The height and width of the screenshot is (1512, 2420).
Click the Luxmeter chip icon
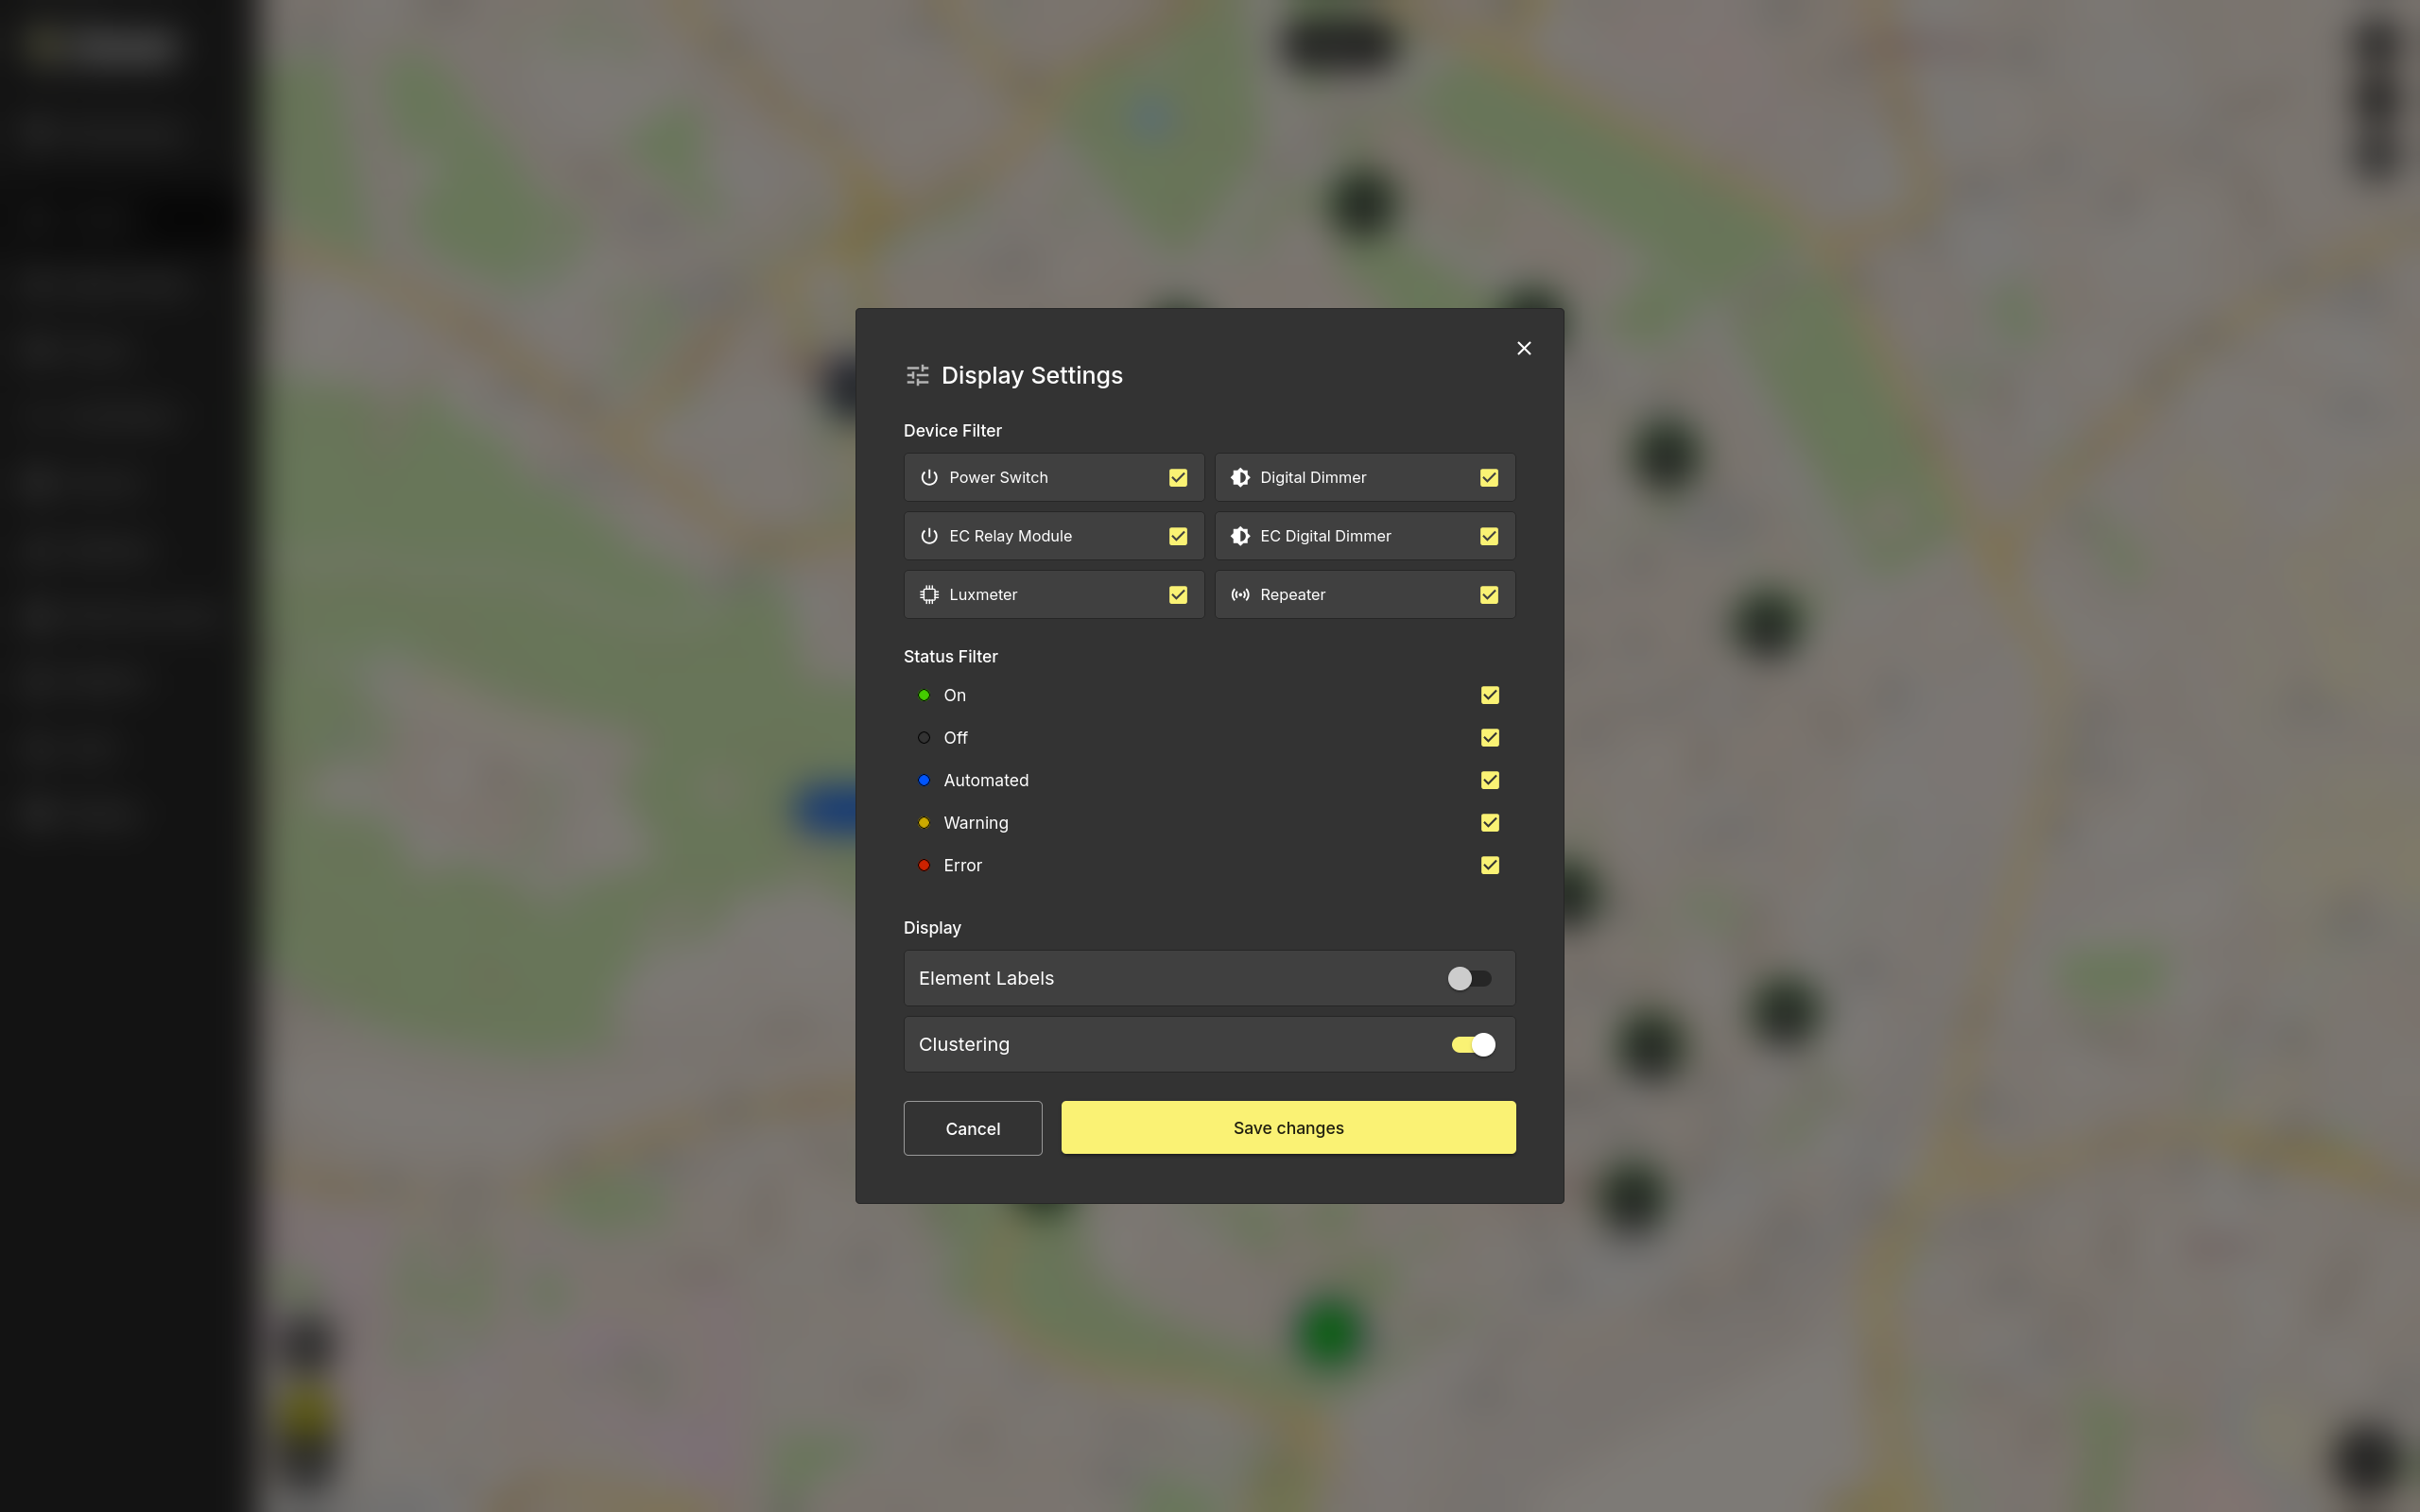click(929, 595)
